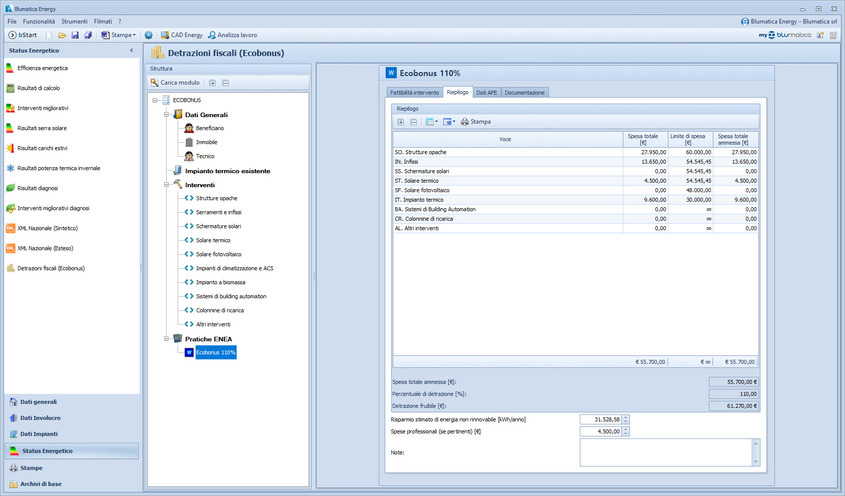Select Ecobonus 110% tree item

[216, 353]
